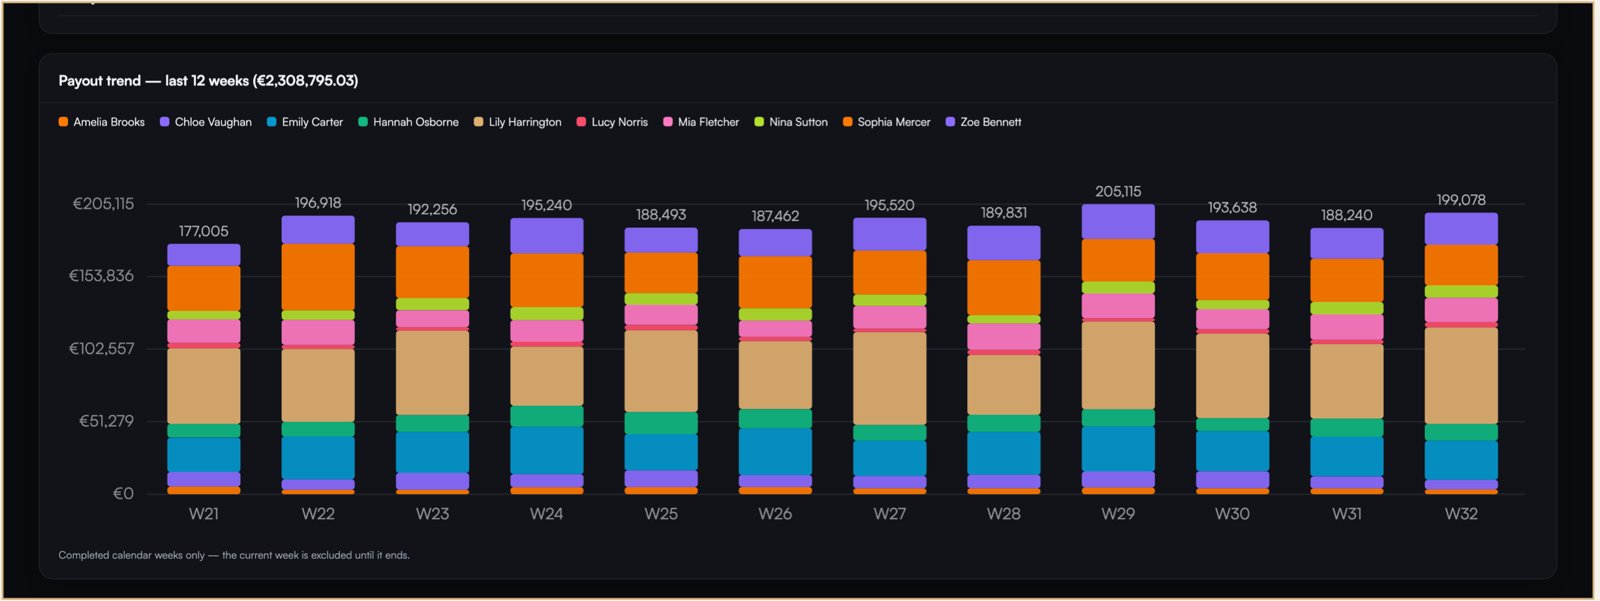Click the €102,557 y-axis label
This screenshot has height=601, width=1600.
[101, 349]
